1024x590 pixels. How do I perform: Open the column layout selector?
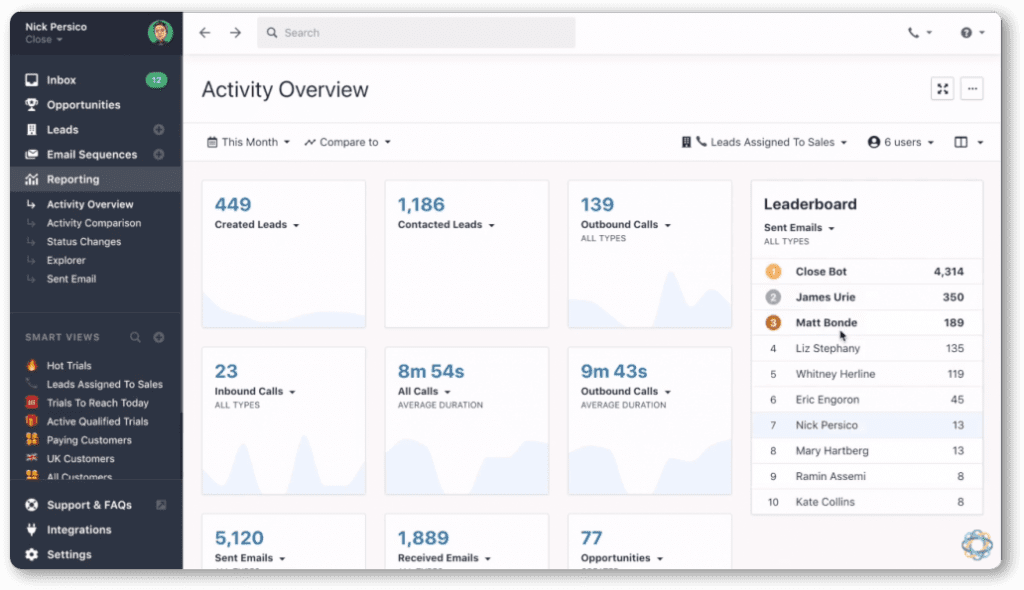[968, 143]
